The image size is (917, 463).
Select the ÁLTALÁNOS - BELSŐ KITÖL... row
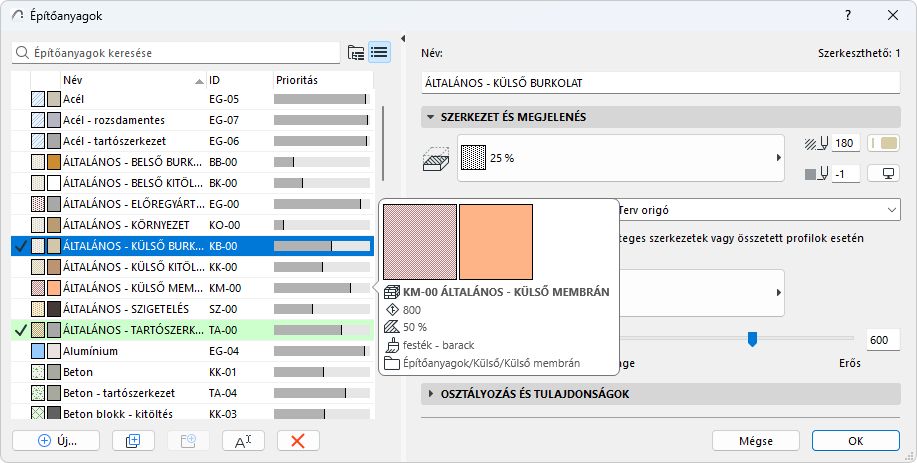[x=192, y=183]
